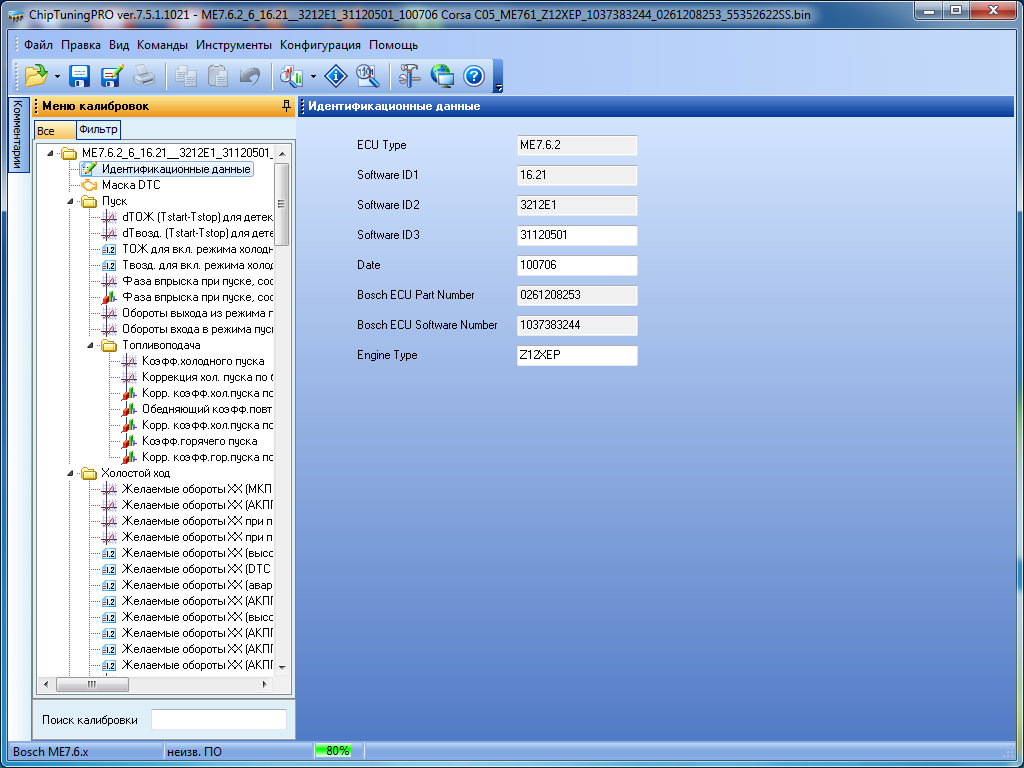The height and width of the screenshot is (768, 1024).
Task: Click the binary search magnifier icon
Action: (367, 75)
